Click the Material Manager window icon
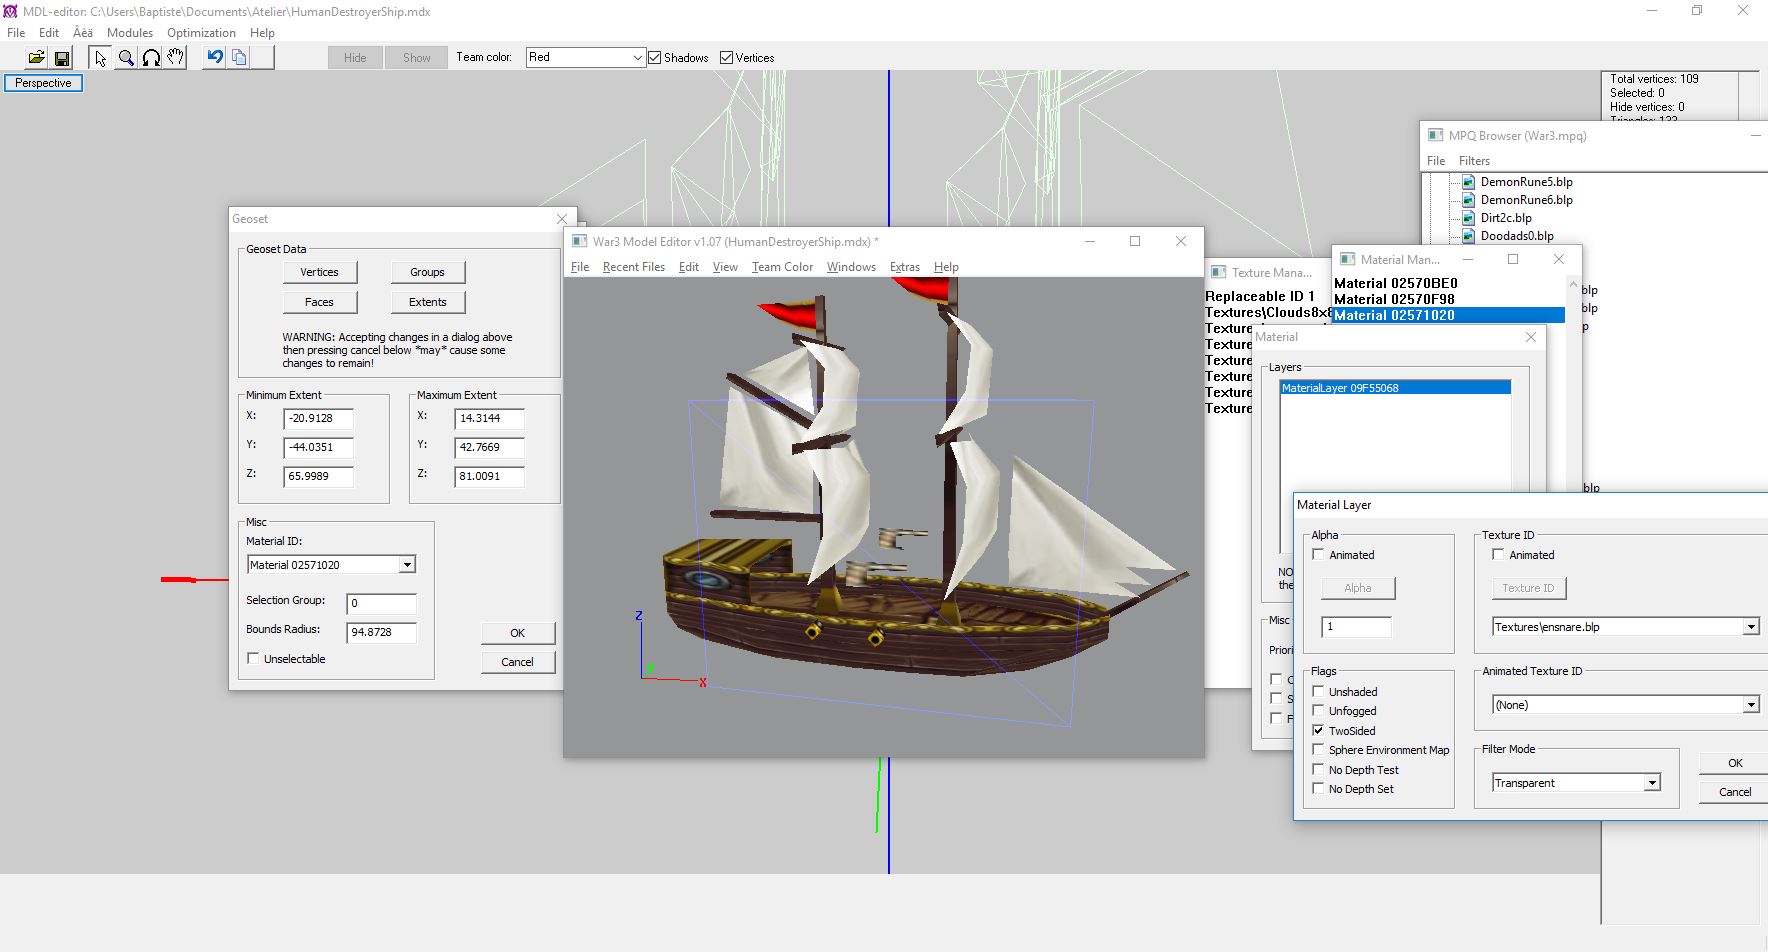Image resolution: width=1768 pixels, height=952 pixels. click(1347, 259)
